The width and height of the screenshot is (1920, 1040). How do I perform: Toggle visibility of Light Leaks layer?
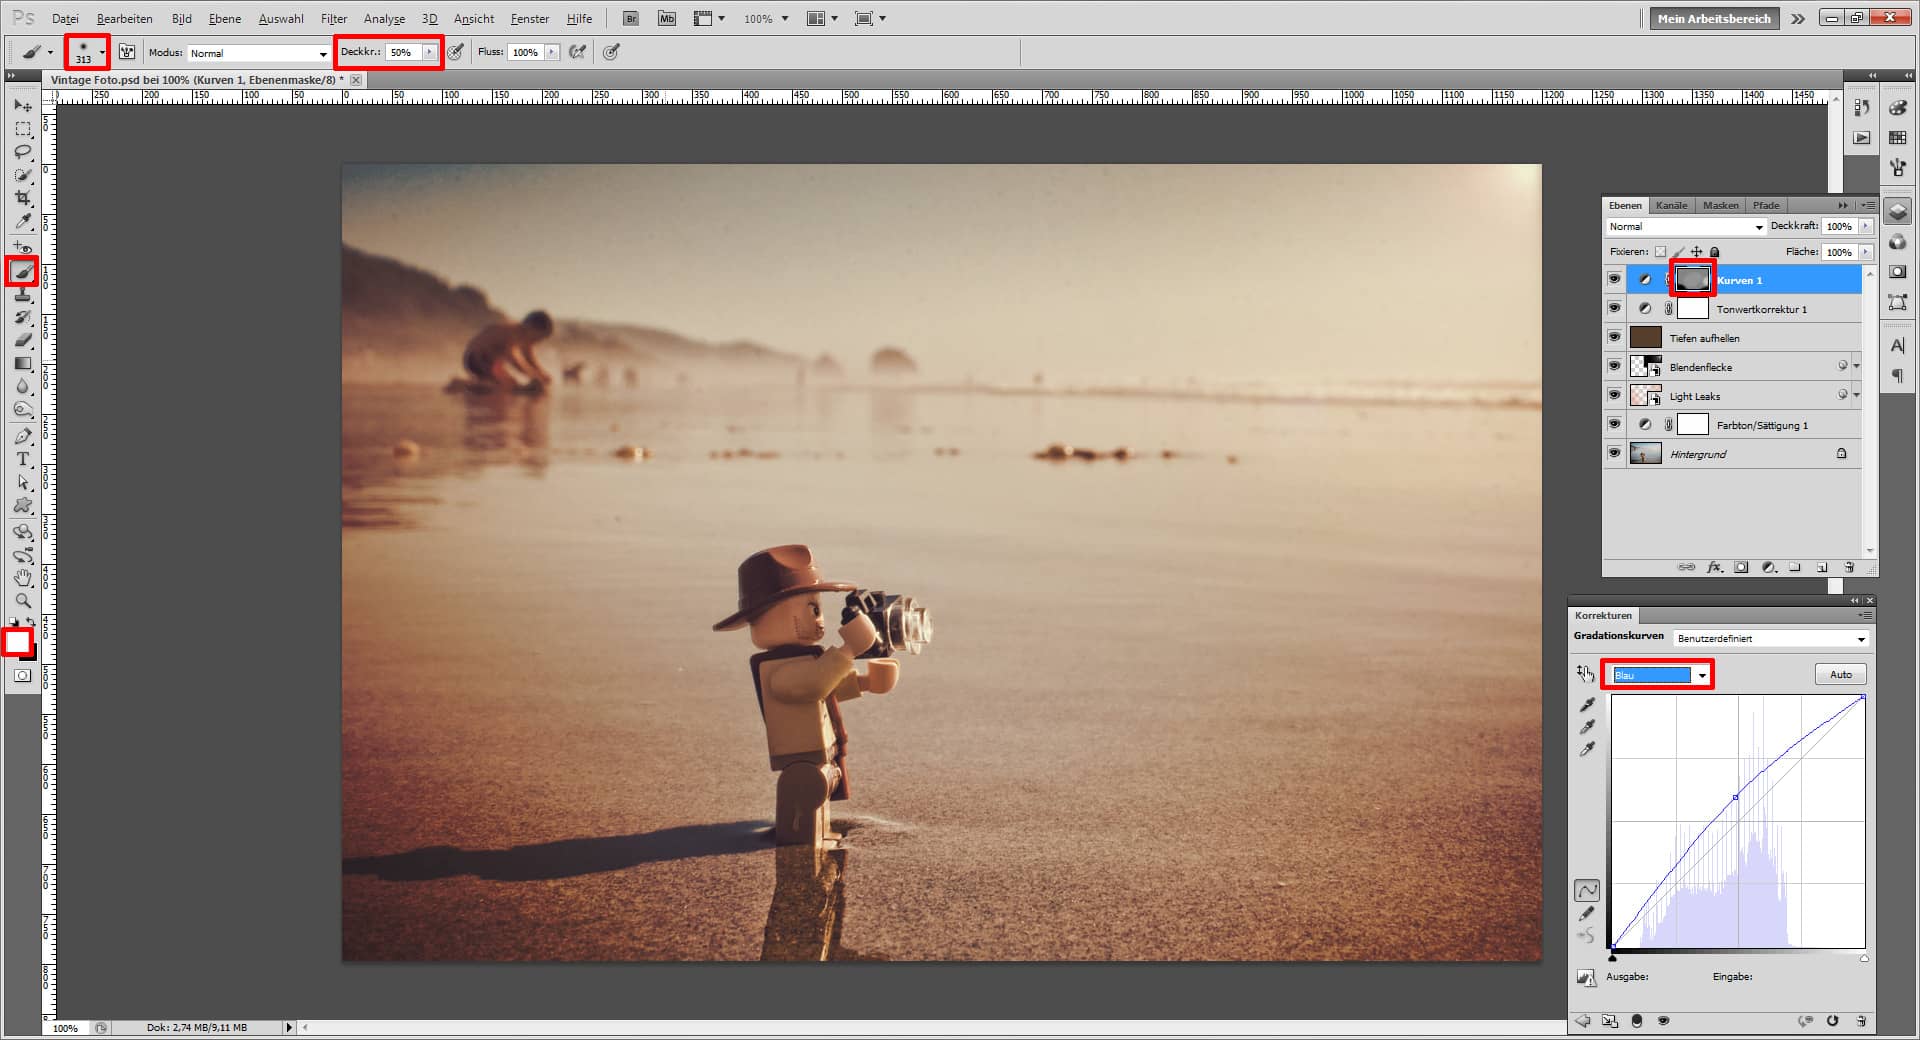tap(1614, 396)
